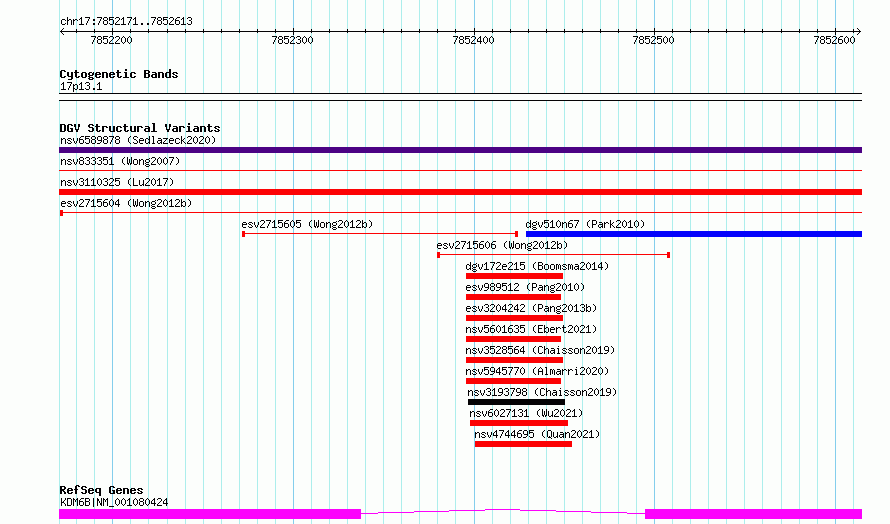This screenshot has height=524, width=890.
Task: Select the red bar under nsv5945770
Action: (514, 381)
